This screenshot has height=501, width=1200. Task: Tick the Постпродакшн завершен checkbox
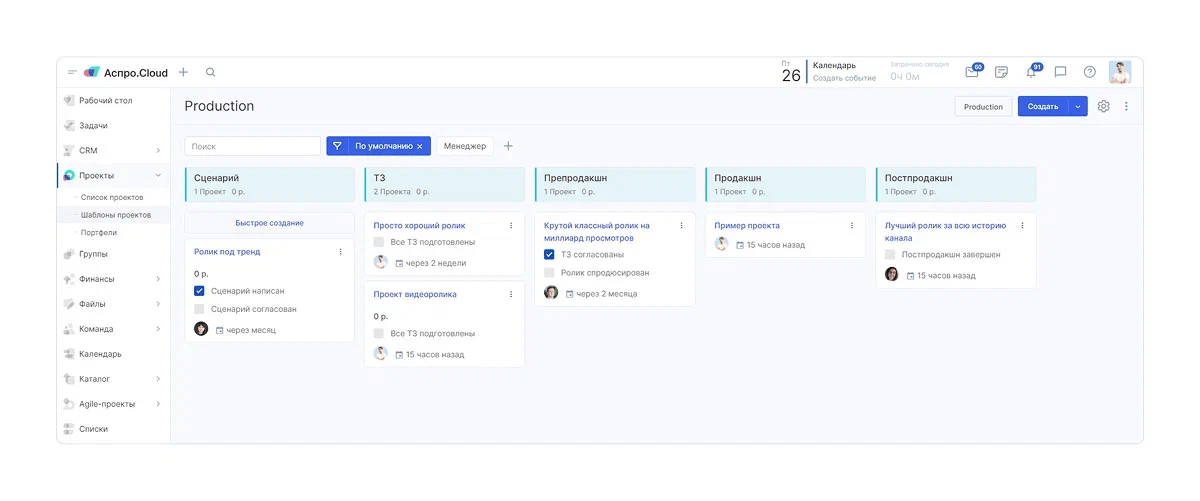pyautogui.click(x=891, y=254)
